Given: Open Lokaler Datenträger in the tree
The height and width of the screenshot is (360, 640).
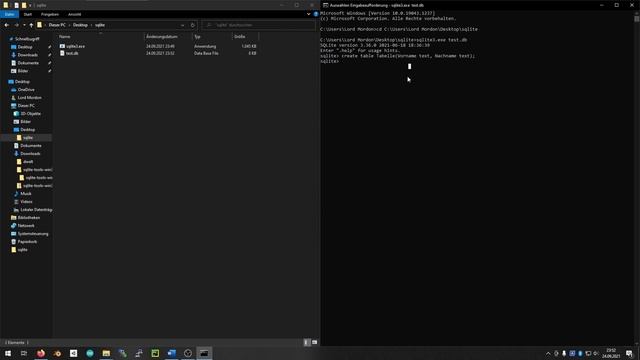Looking at the screenshot, I should [x=36, y=209].
